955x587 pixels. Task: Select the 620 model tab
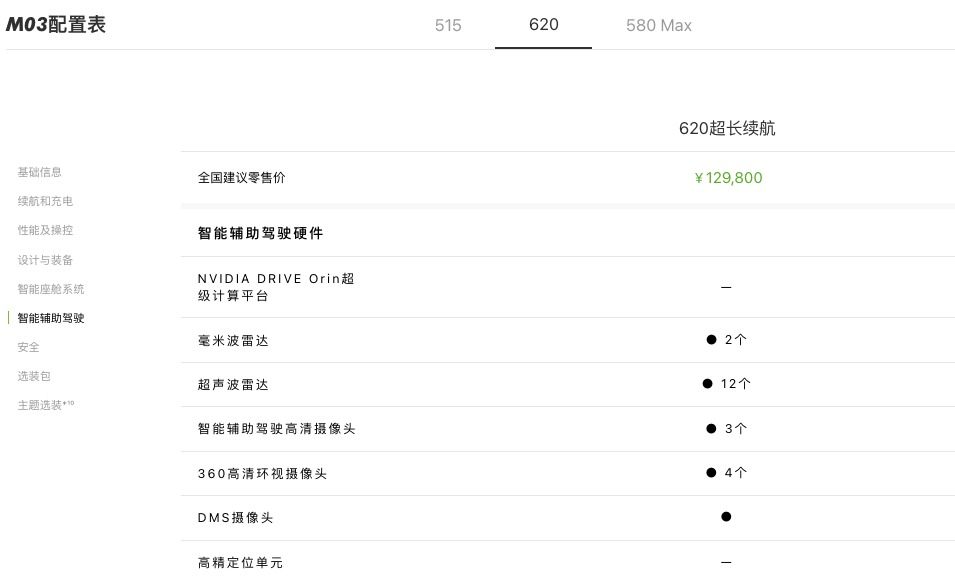click(543, 25)
